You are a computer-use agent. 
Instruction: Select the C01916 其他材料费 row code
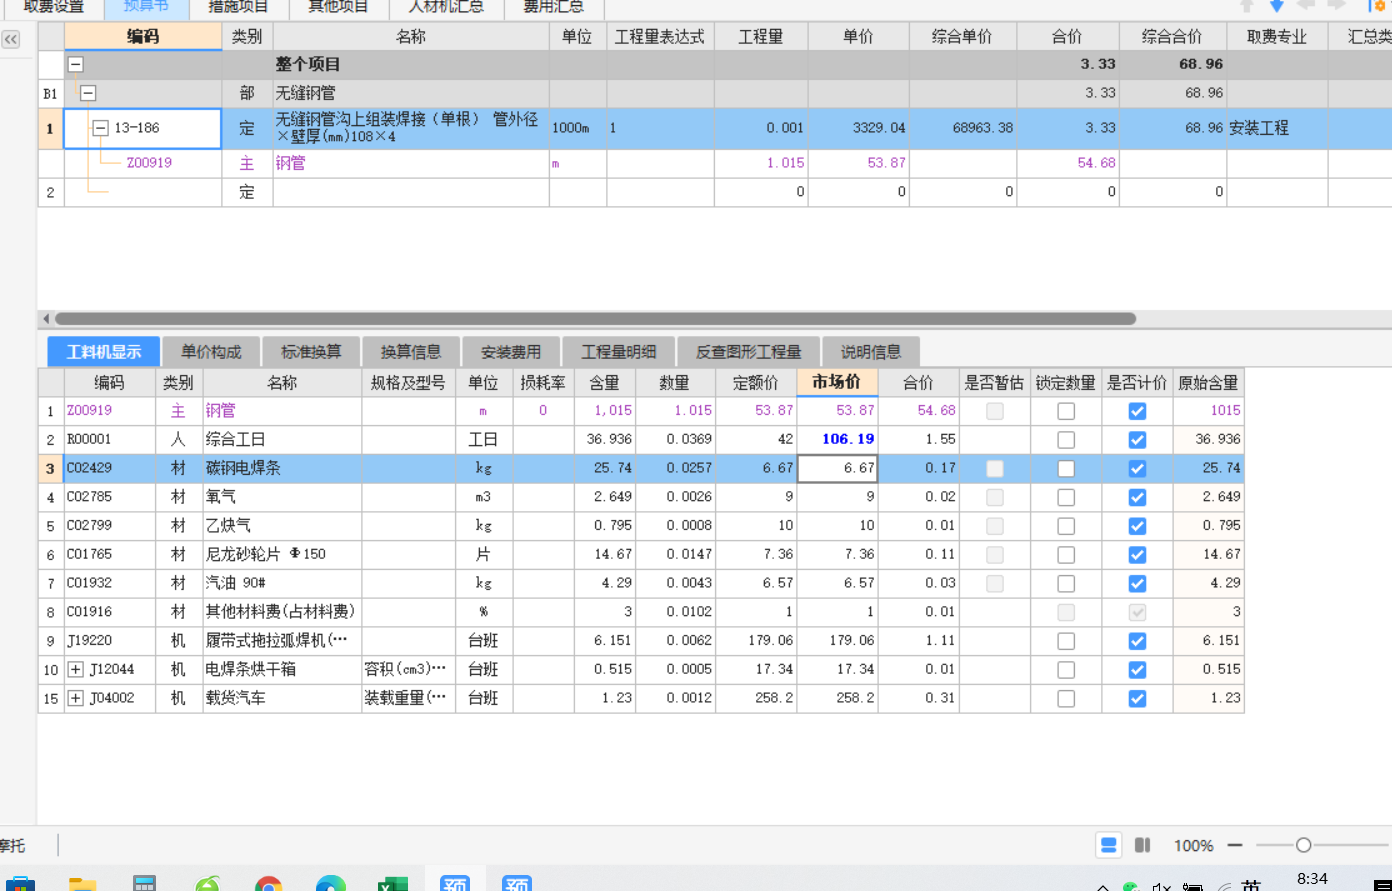click(110, 612)
